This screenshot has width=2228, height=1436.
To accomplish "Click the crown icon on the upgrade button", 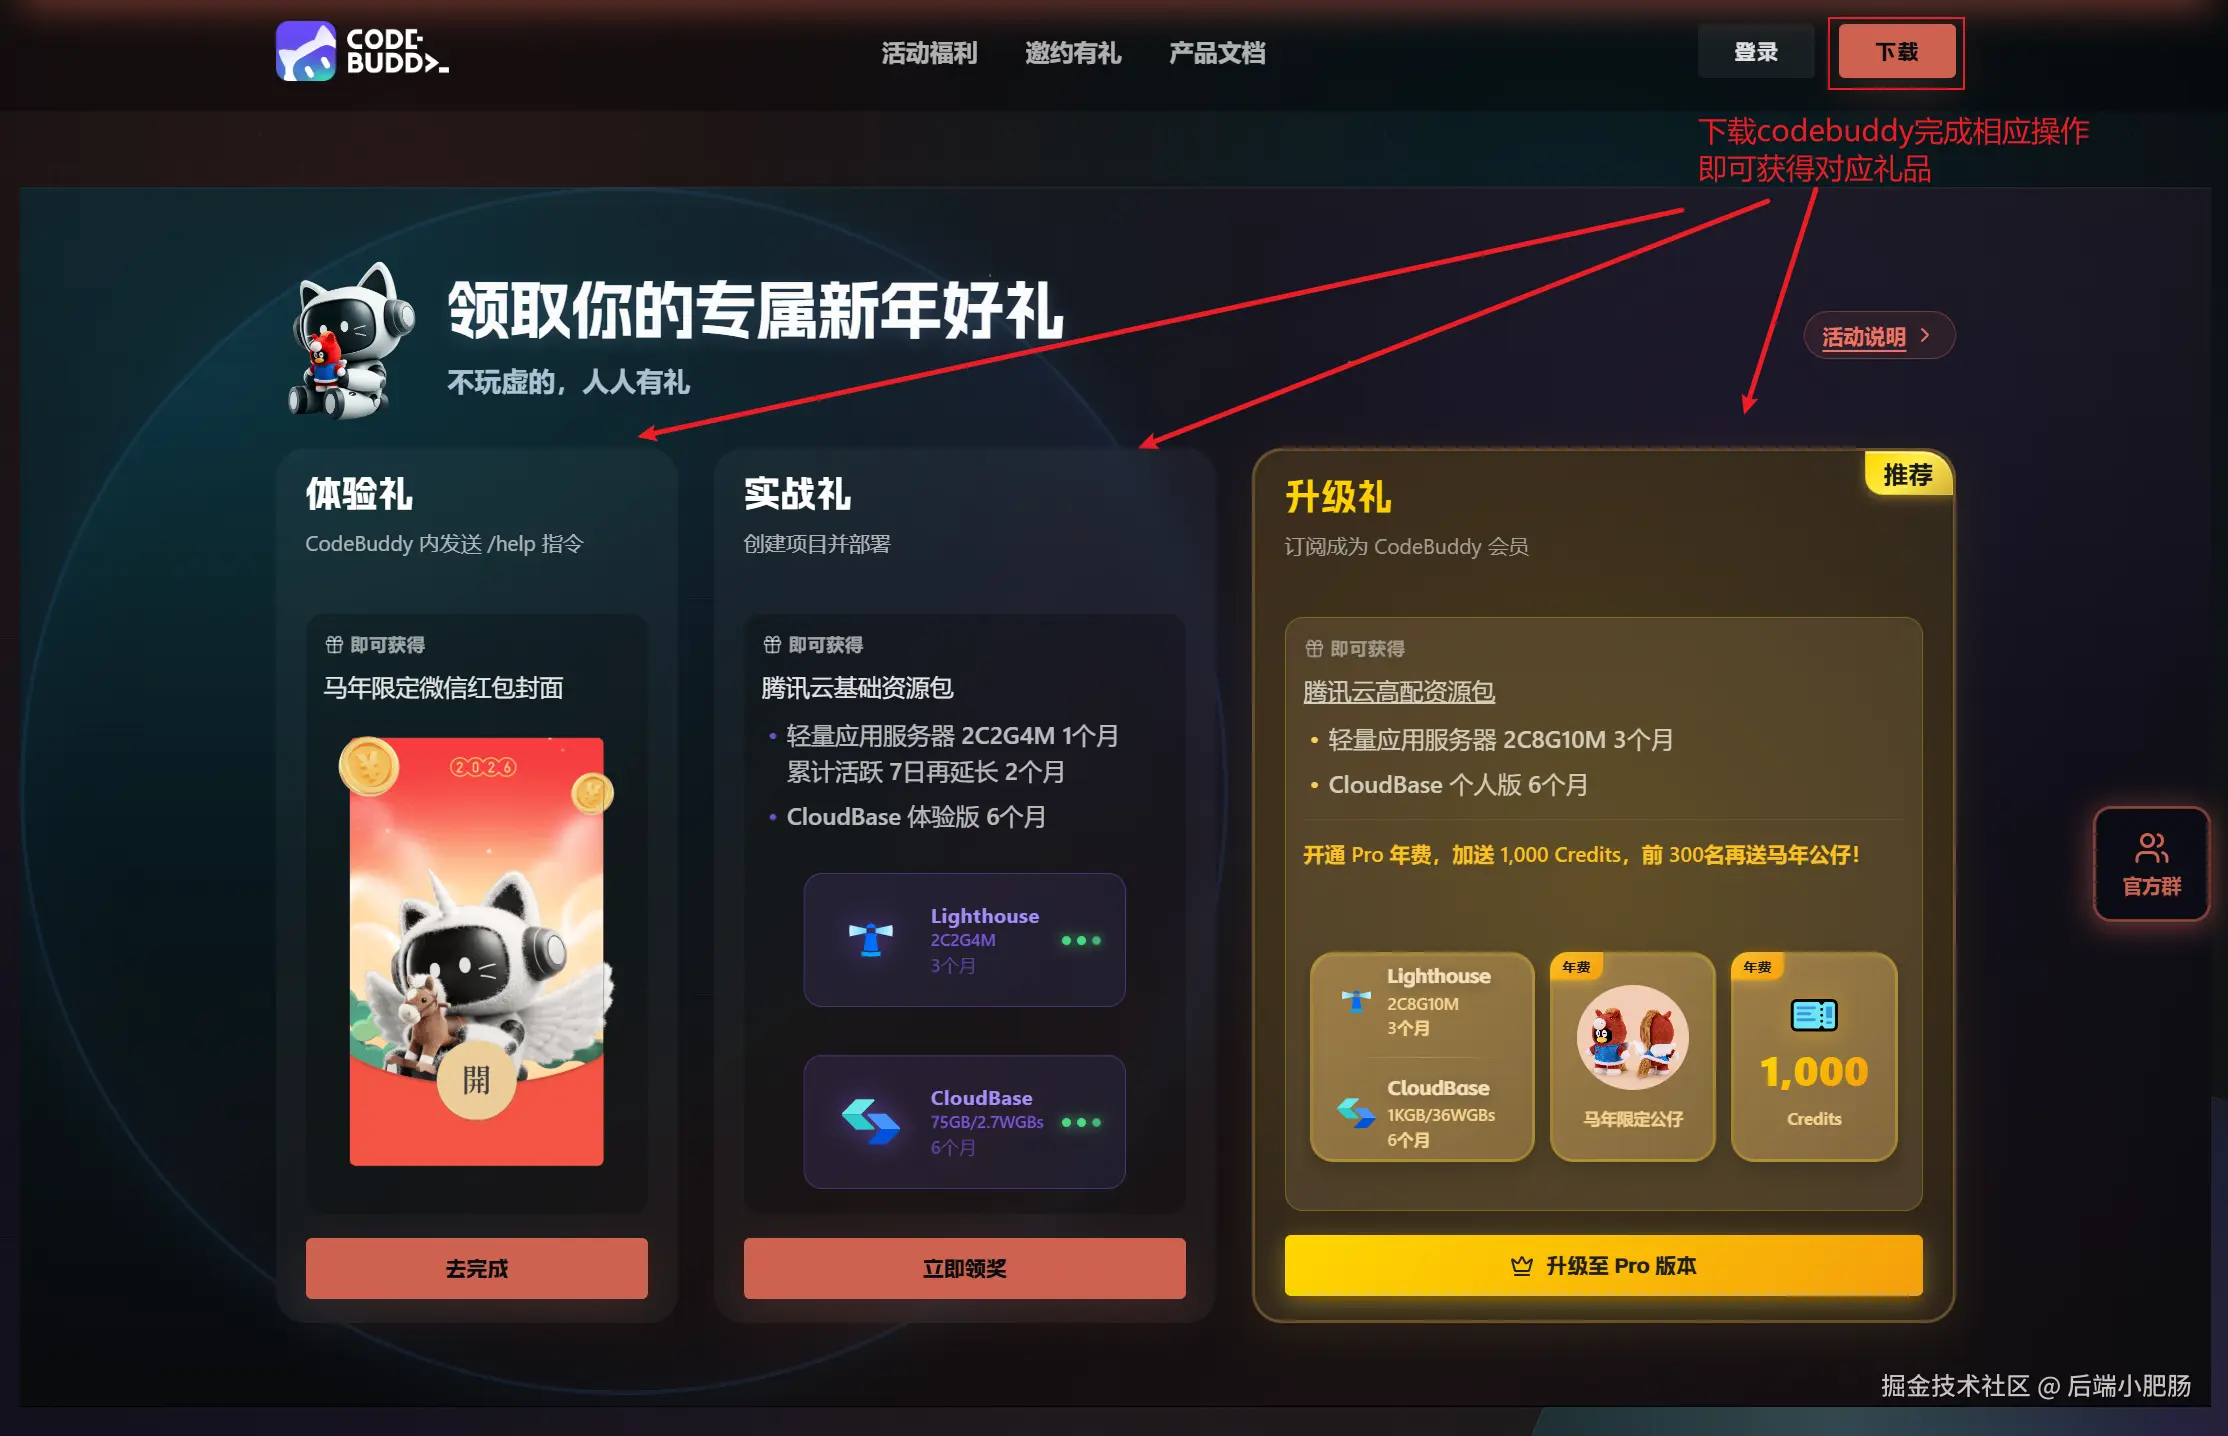I will point(1521,1266).
